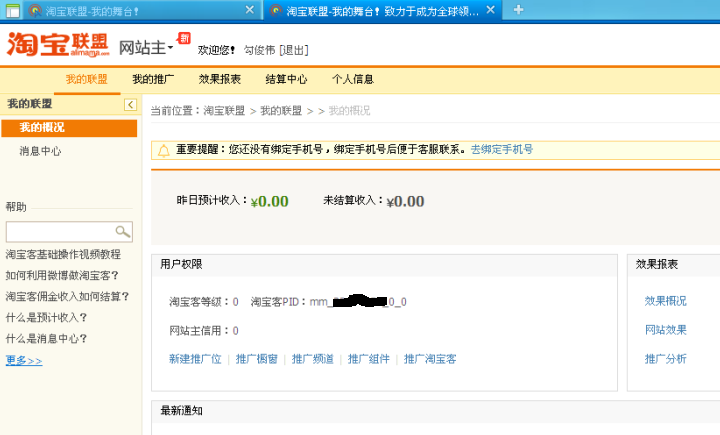Click the 未结算收入 ¥0.00 amount

[405, 201]
